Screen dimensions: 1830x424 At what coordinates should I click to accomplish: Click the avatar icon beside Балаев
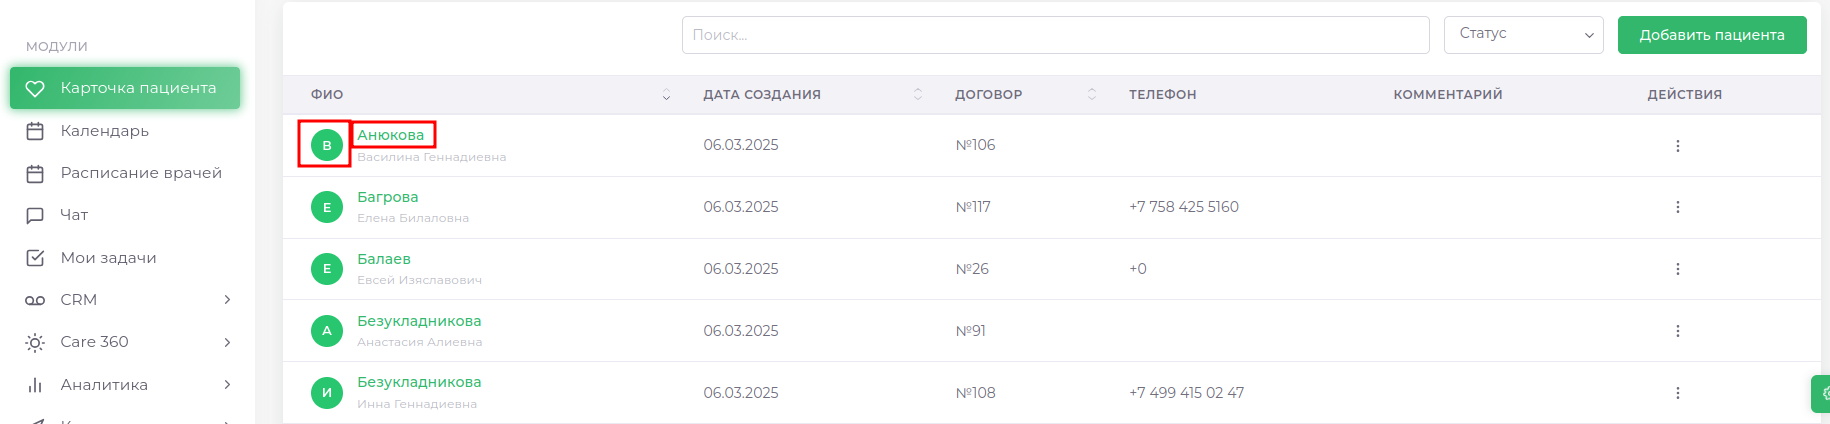(326, 269)
